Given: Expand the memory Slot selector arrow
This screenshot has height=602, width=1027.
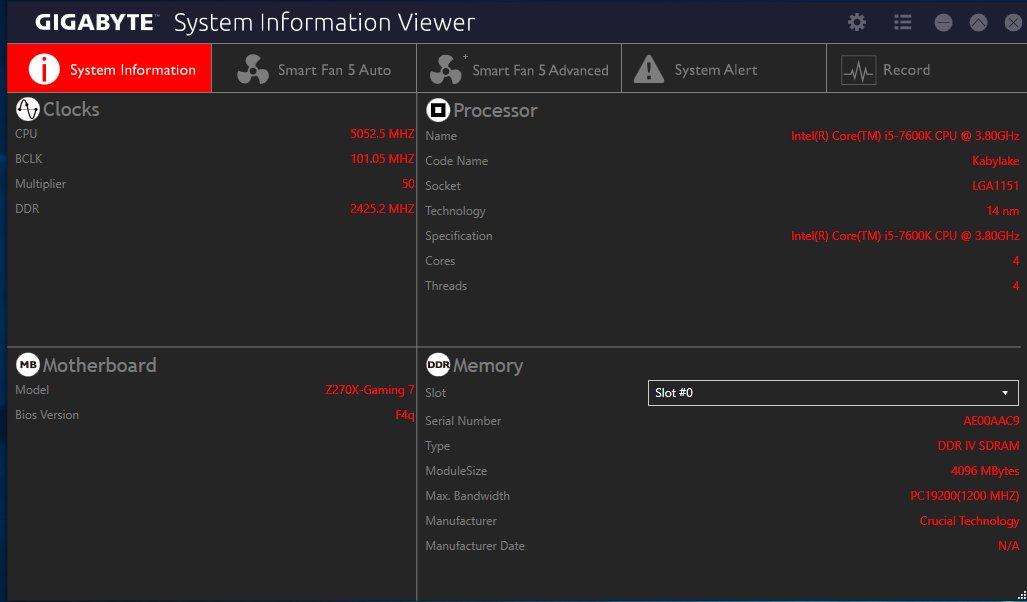Looking at the screenshot, I should tap(1005, 393).
